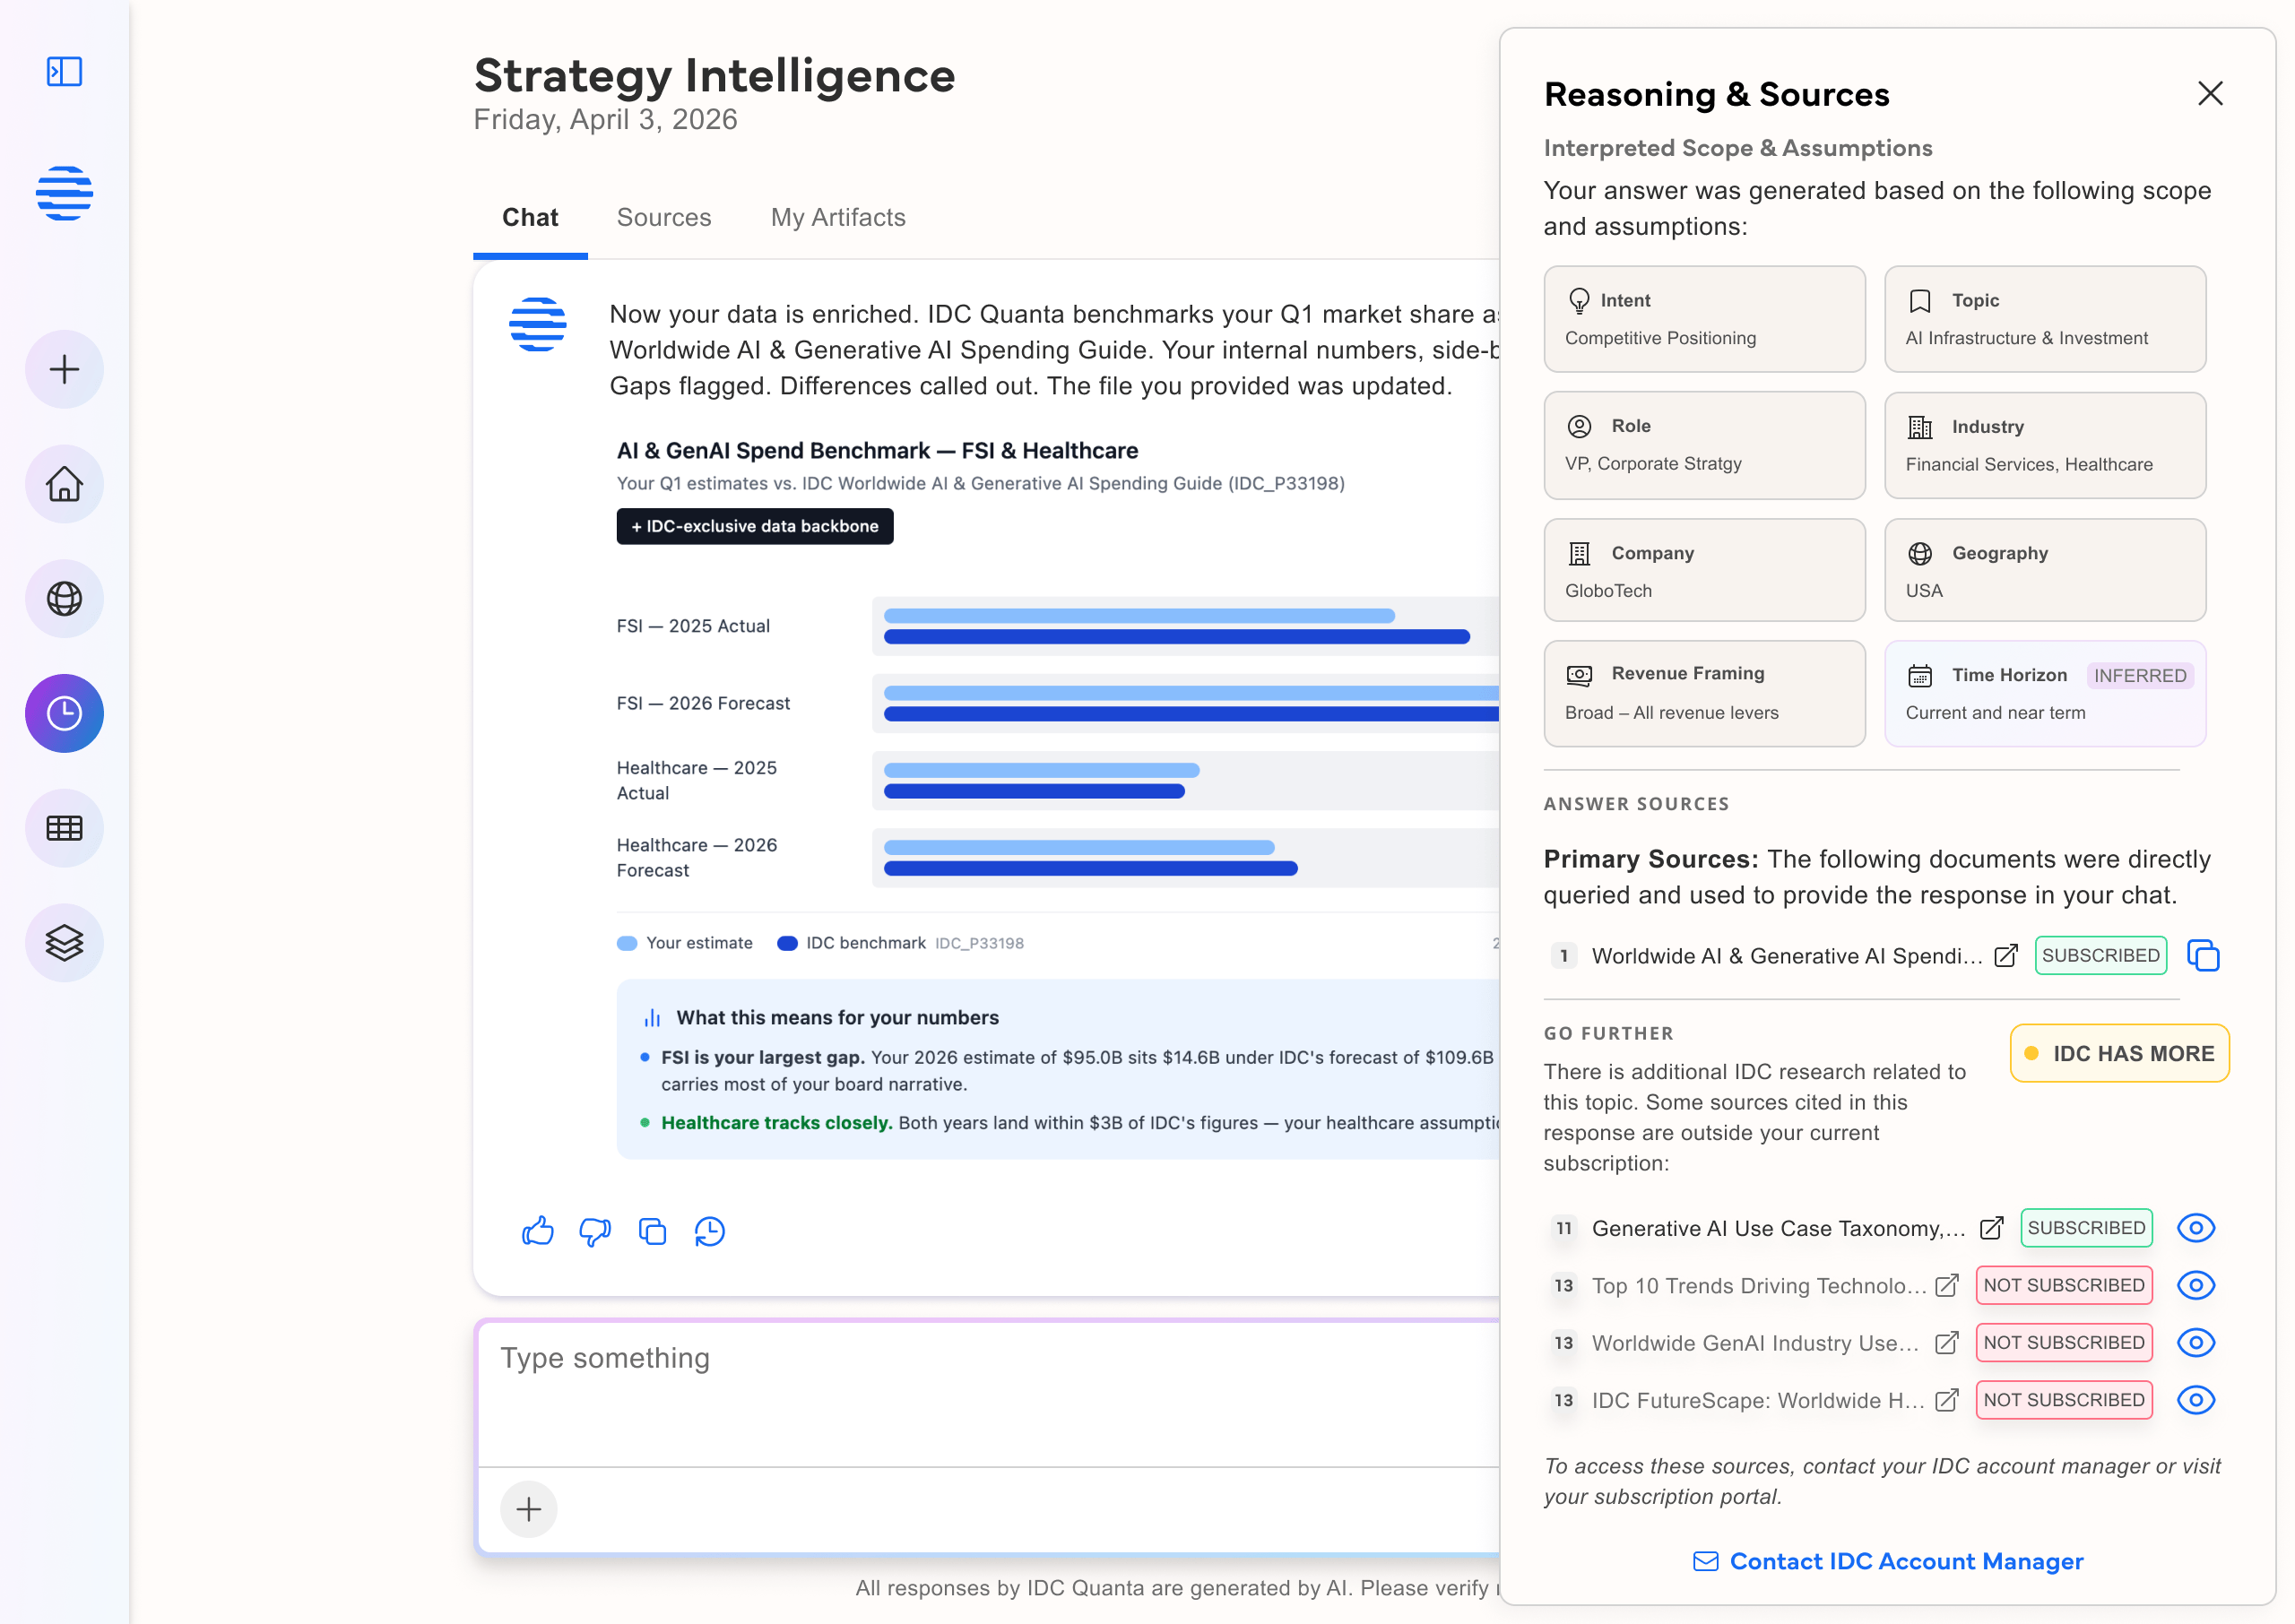
Task: Switch to the Sources tab
Action: pos(664,217)
